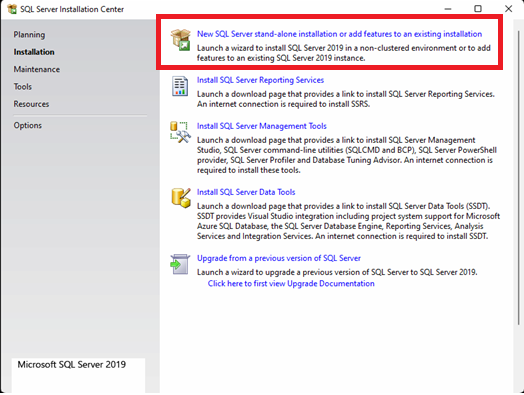Open the Upgrade Documentation link

(x=291, y=284)
